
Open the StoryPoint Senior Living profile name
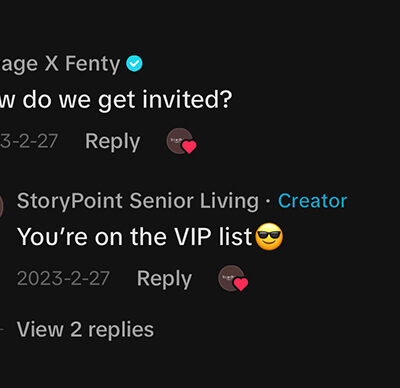click(x=138, y=201)
